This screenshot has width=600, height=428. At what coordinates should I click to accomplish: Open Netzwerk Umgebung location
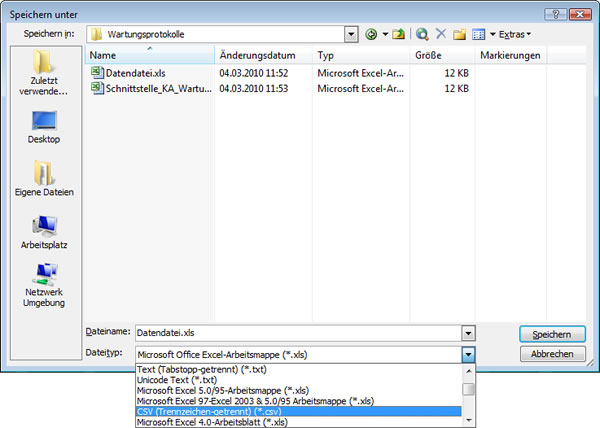[x=44, y=284]
